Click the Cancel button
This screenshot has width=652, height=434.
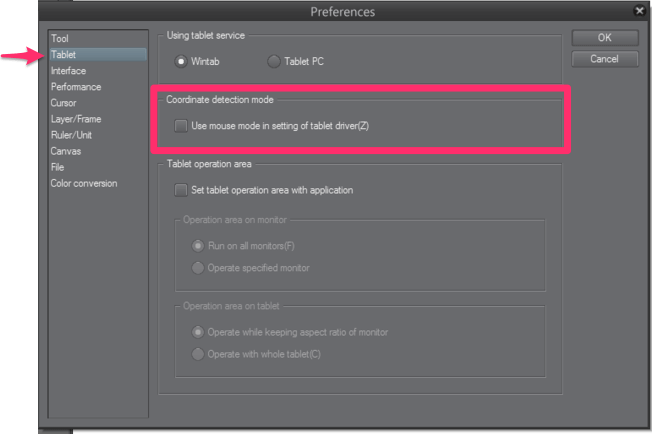coord(605,59)
